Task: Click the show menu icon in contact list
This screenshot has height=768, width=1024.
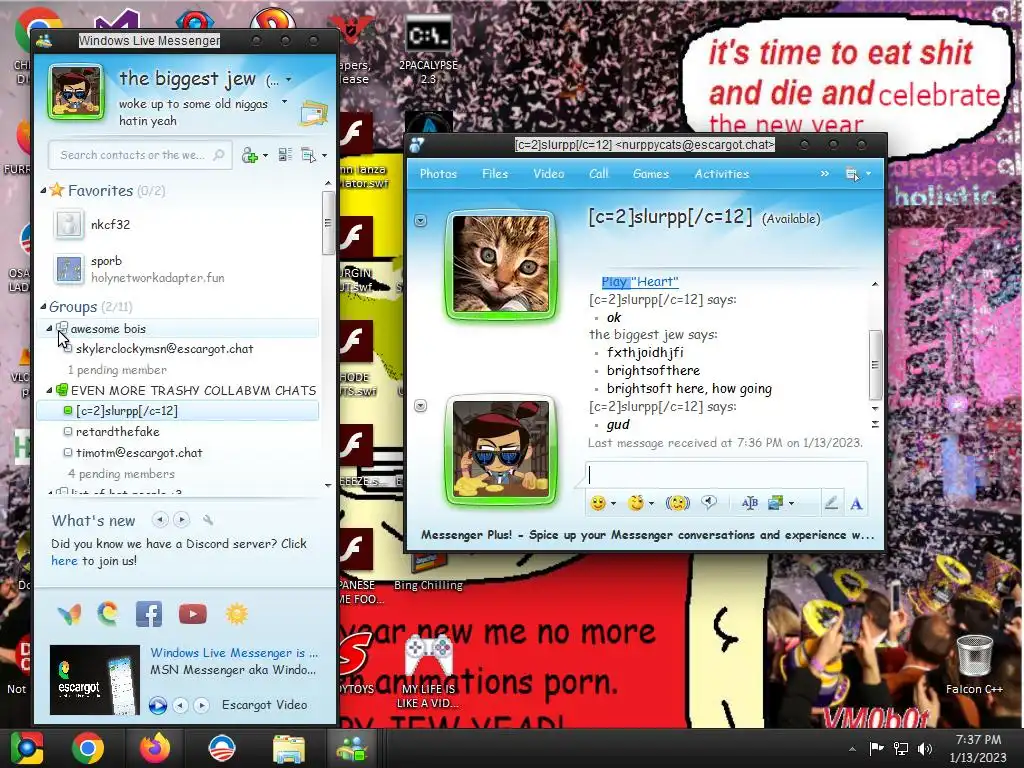Action: click(x=308, y=155)
